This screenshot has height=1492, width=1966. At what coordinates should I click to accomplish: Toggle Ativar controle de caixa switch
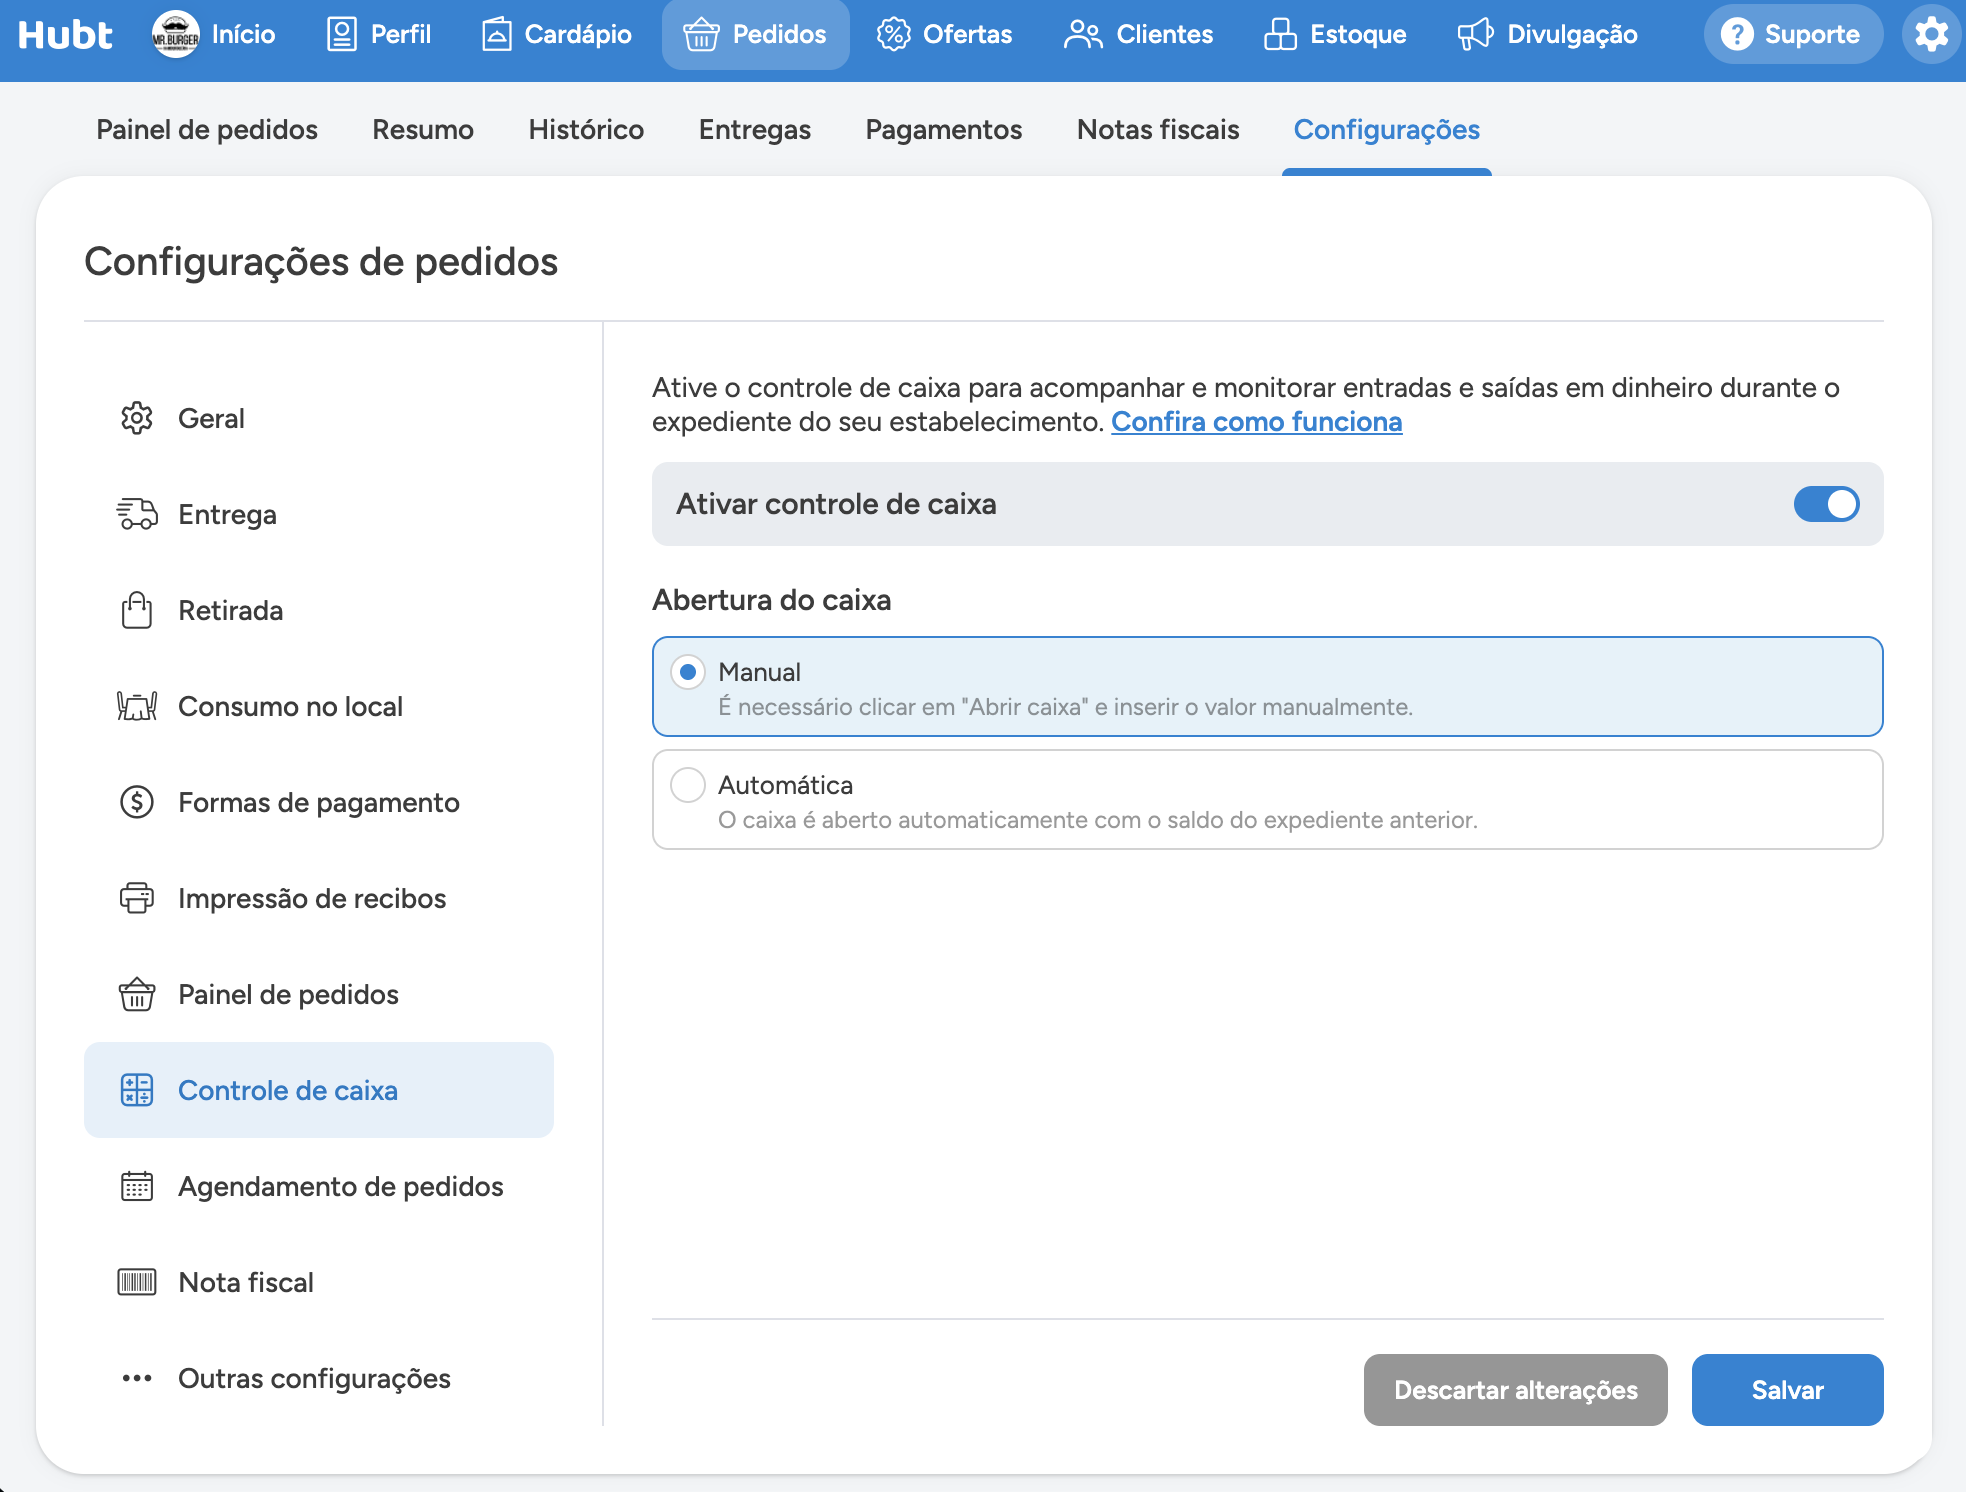coord(1826,504)
